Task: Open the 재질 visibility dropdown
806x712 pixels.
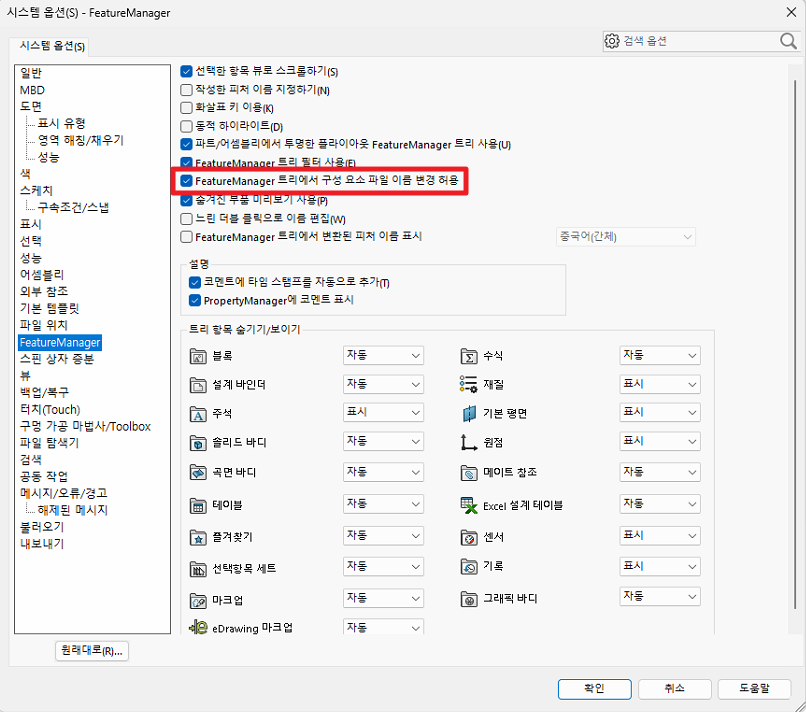Action: [x=660, y=384]
